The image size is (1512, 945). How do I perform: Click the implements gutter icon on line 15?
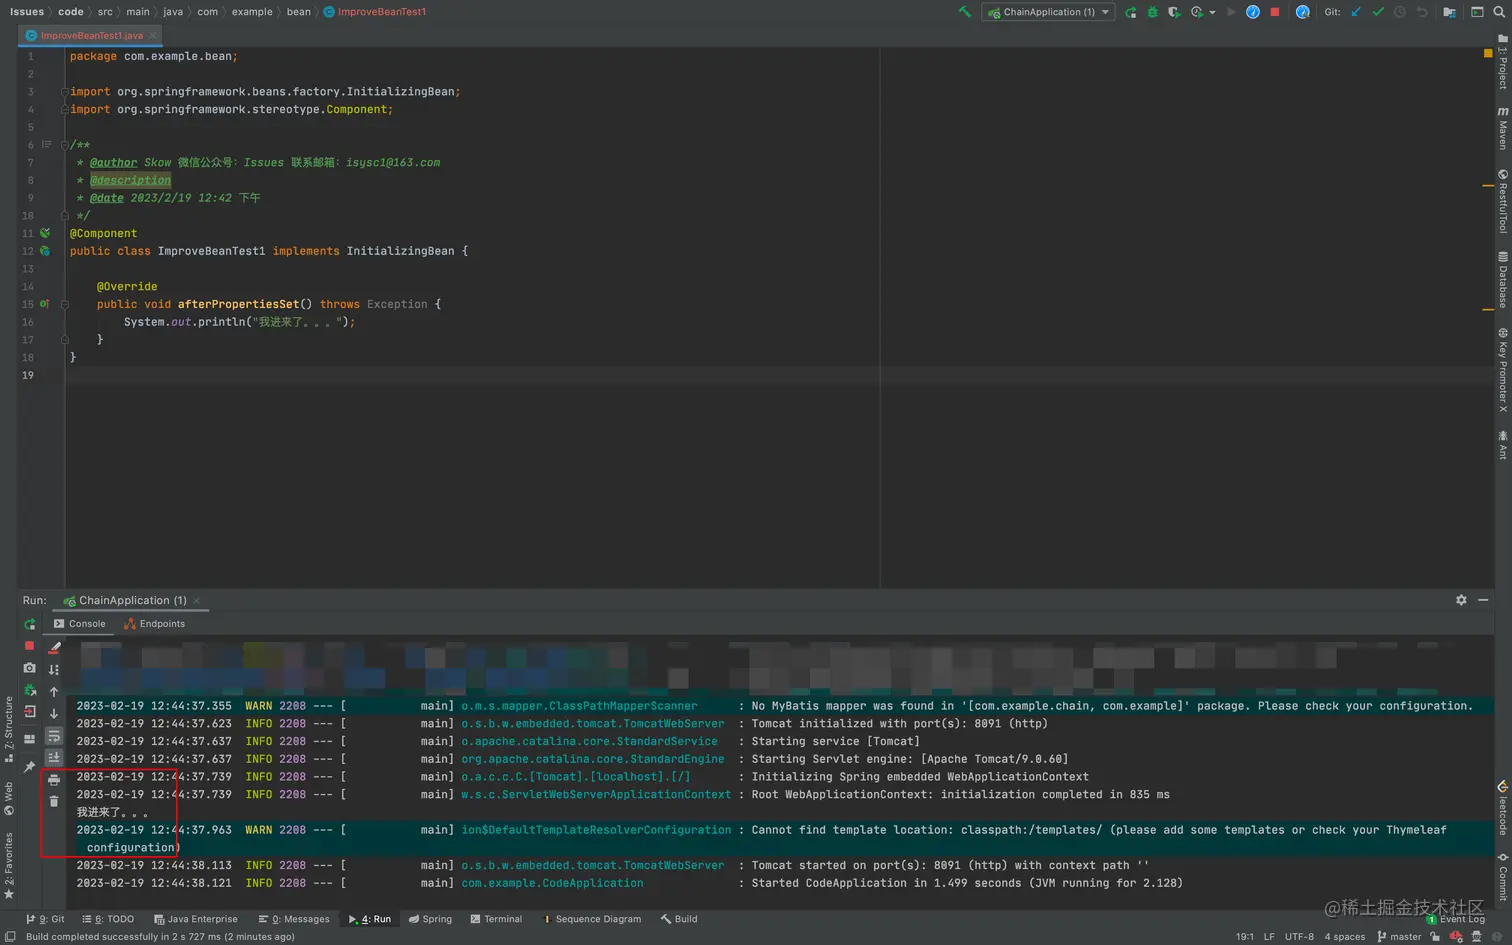(x=45, y=304)
